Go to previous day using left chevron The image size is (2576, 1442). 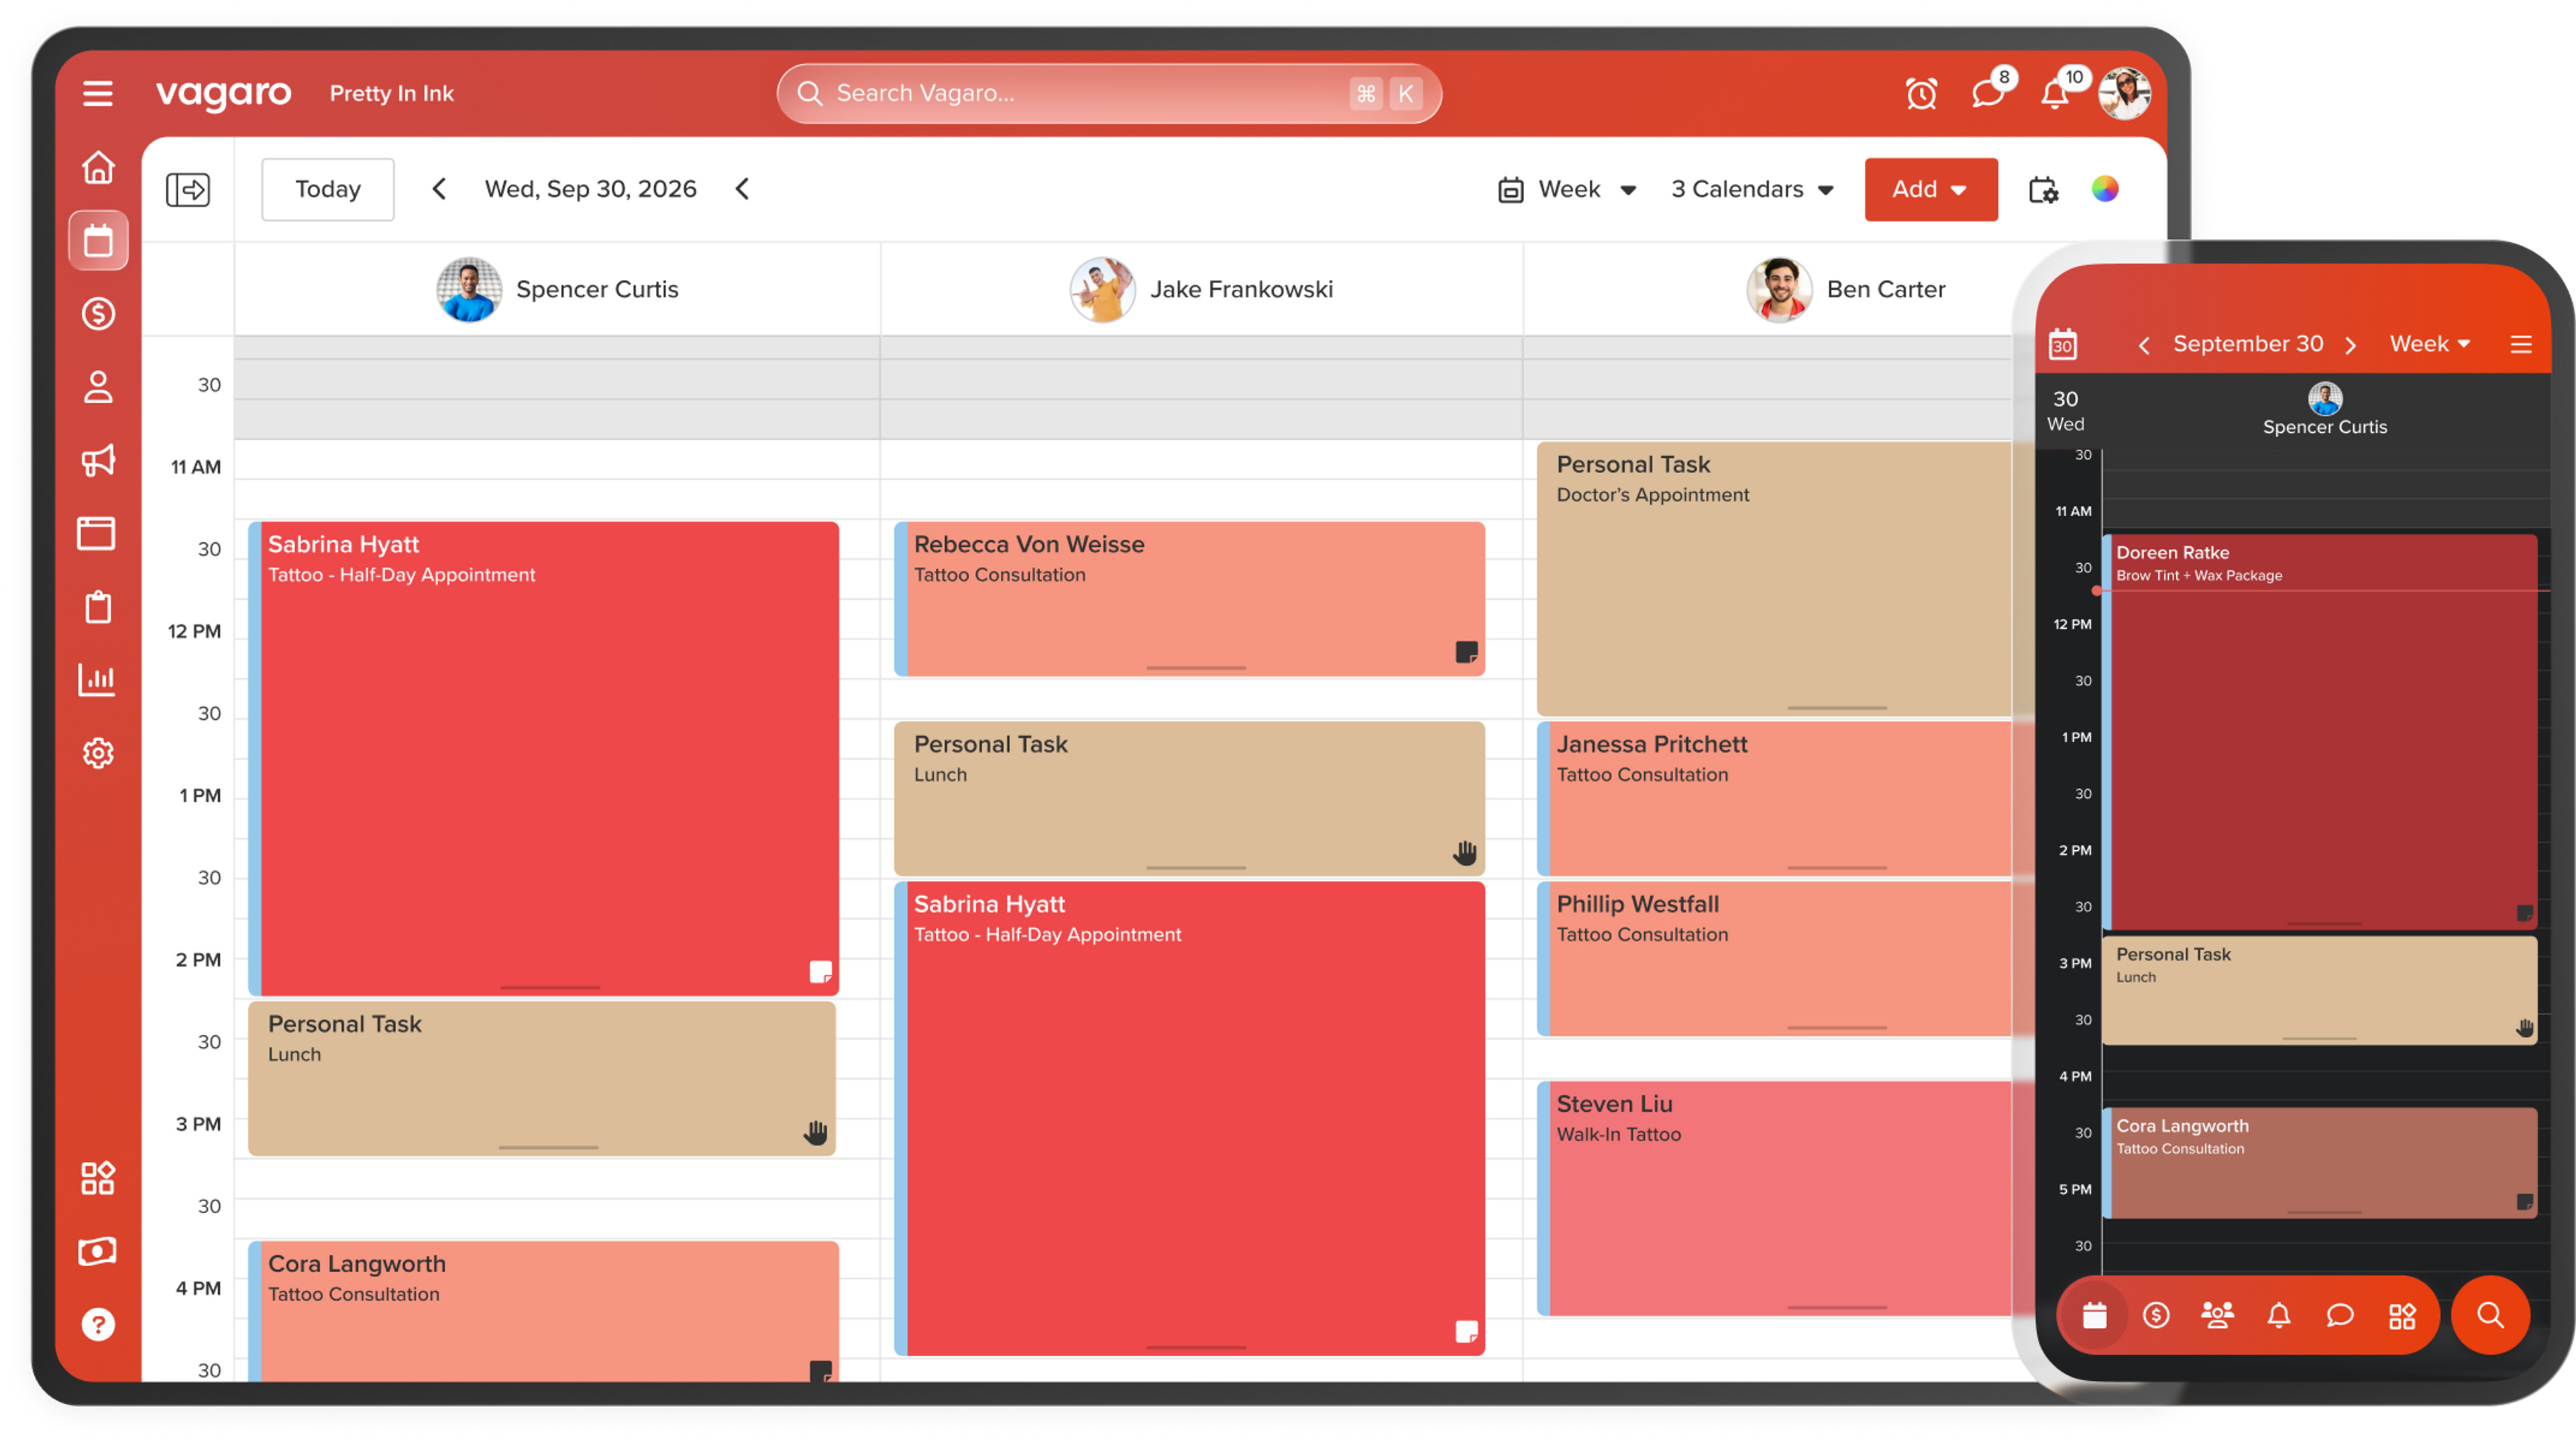[x=439, y=189]
